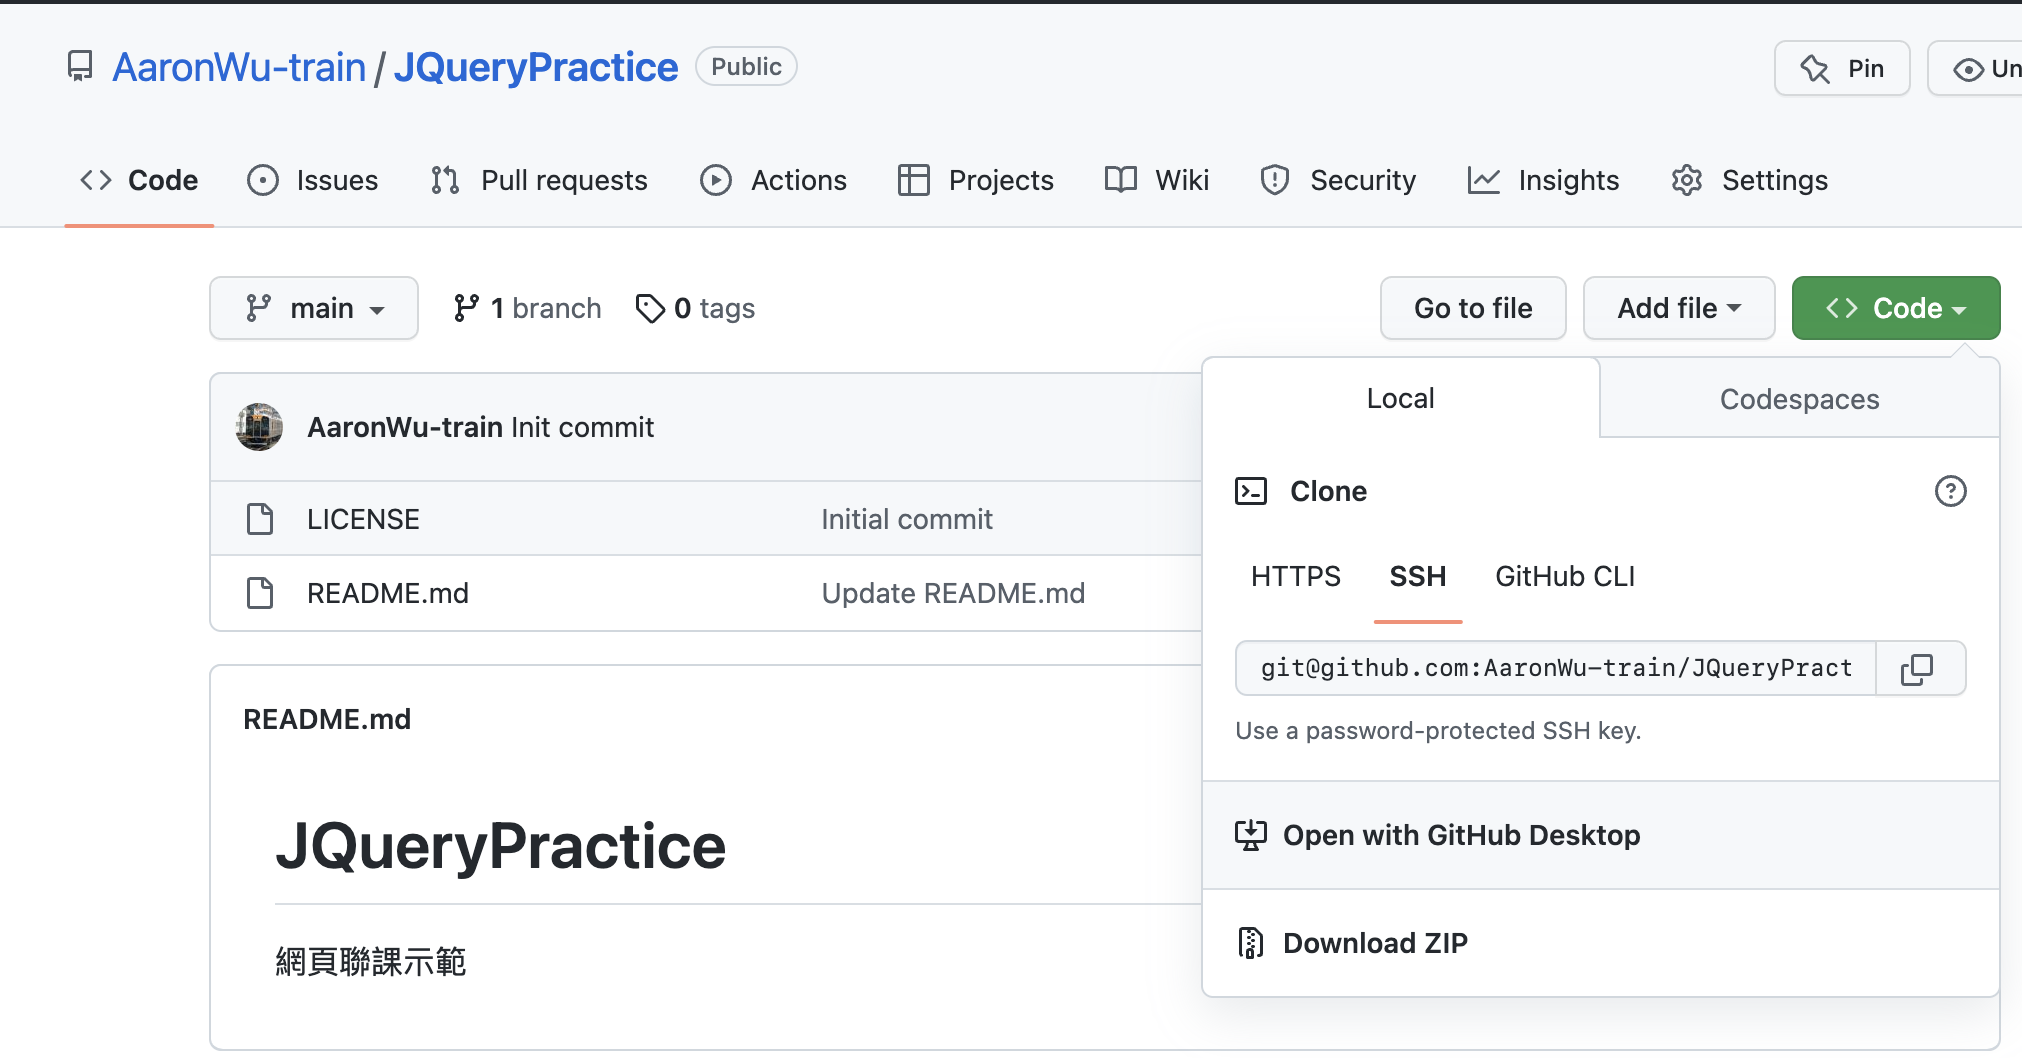Click the terminal icon beside Clone
This screenshot has width=2022, height=1058.
[1251, 491]
